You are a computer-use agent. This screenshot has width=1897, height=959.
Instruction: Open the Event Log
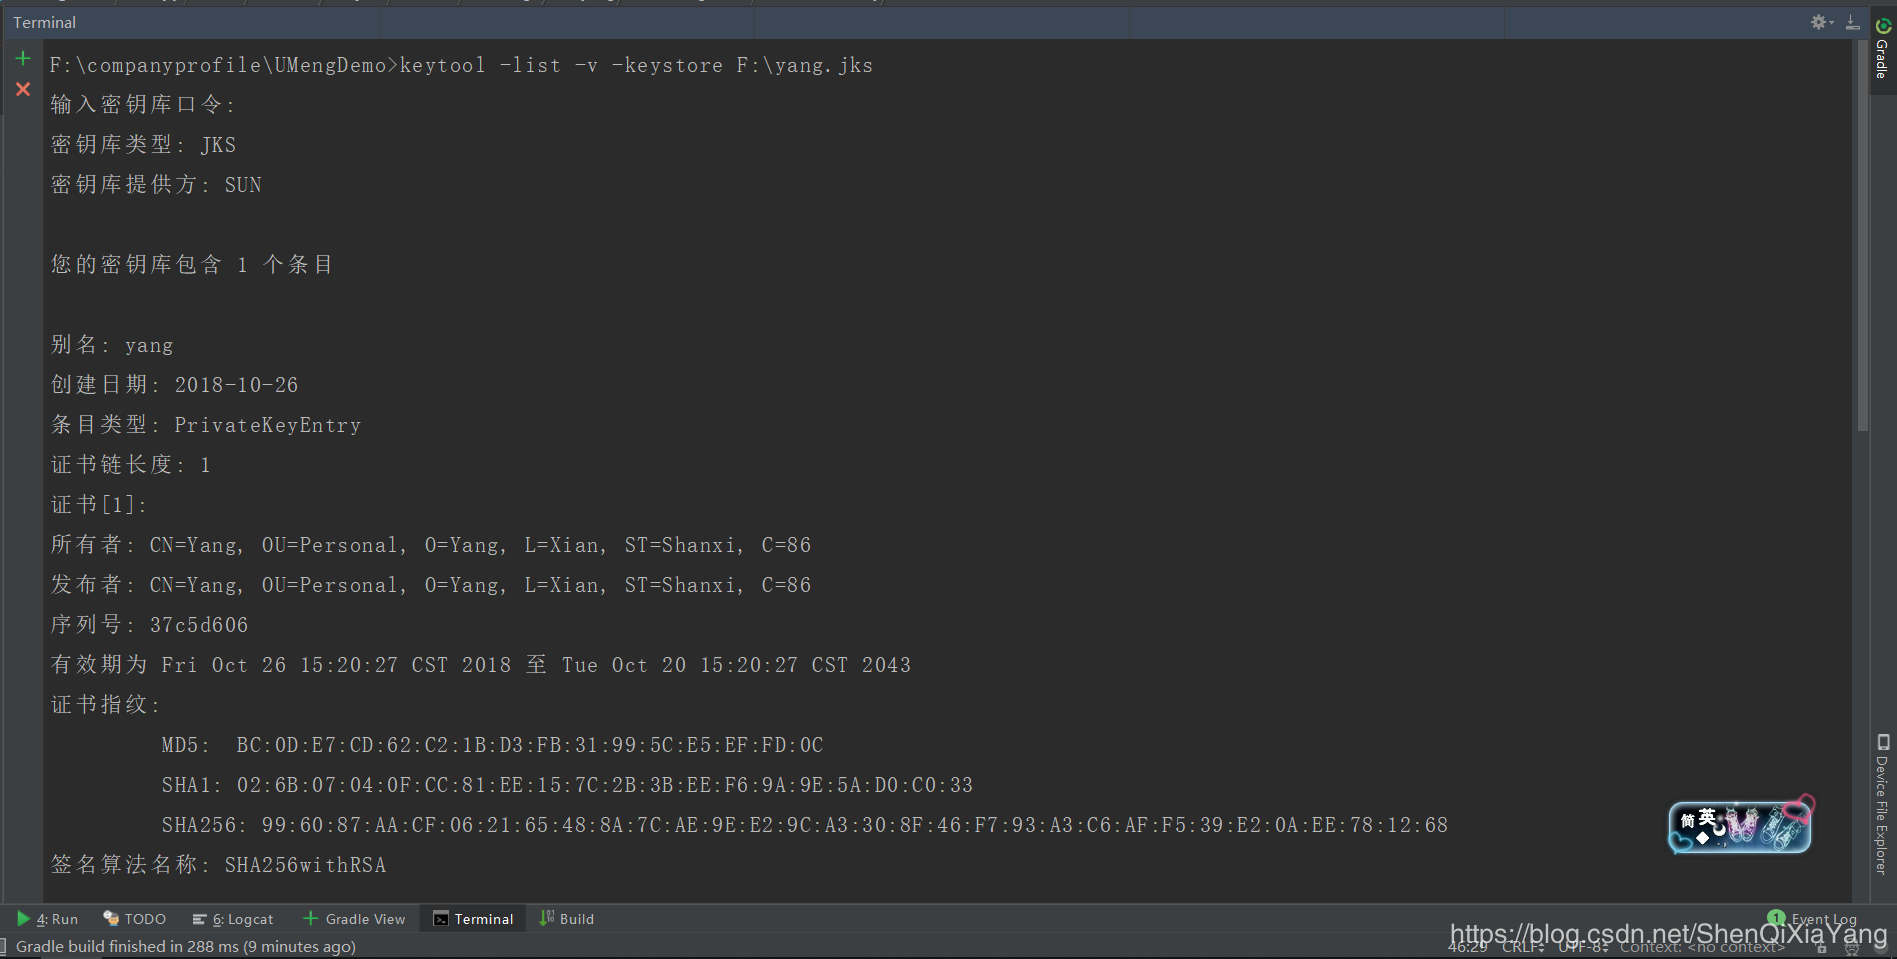[x=1812, y=919]
